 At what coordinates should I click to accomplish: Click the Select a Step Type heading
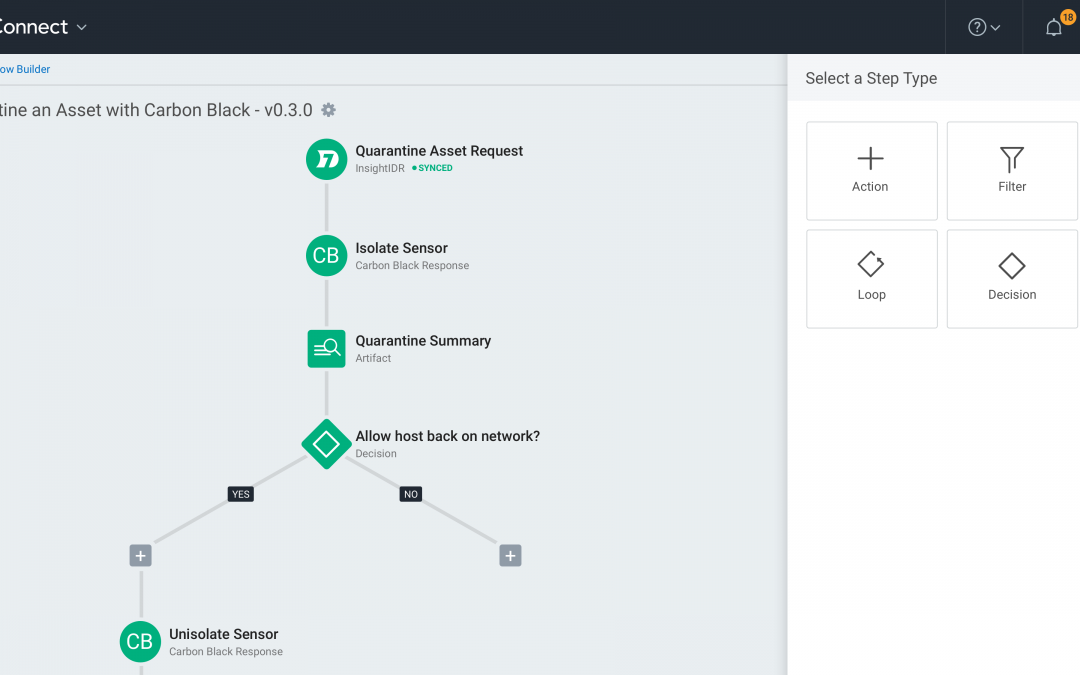871,79
